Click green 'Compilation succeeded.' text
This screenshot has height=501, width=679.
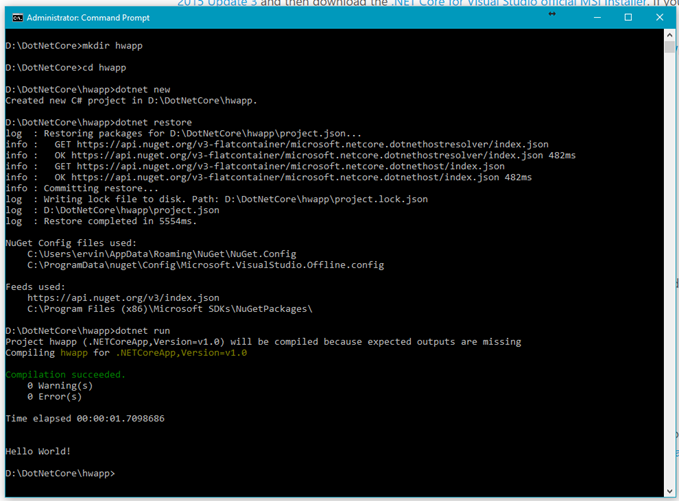(x=65, y=375)
